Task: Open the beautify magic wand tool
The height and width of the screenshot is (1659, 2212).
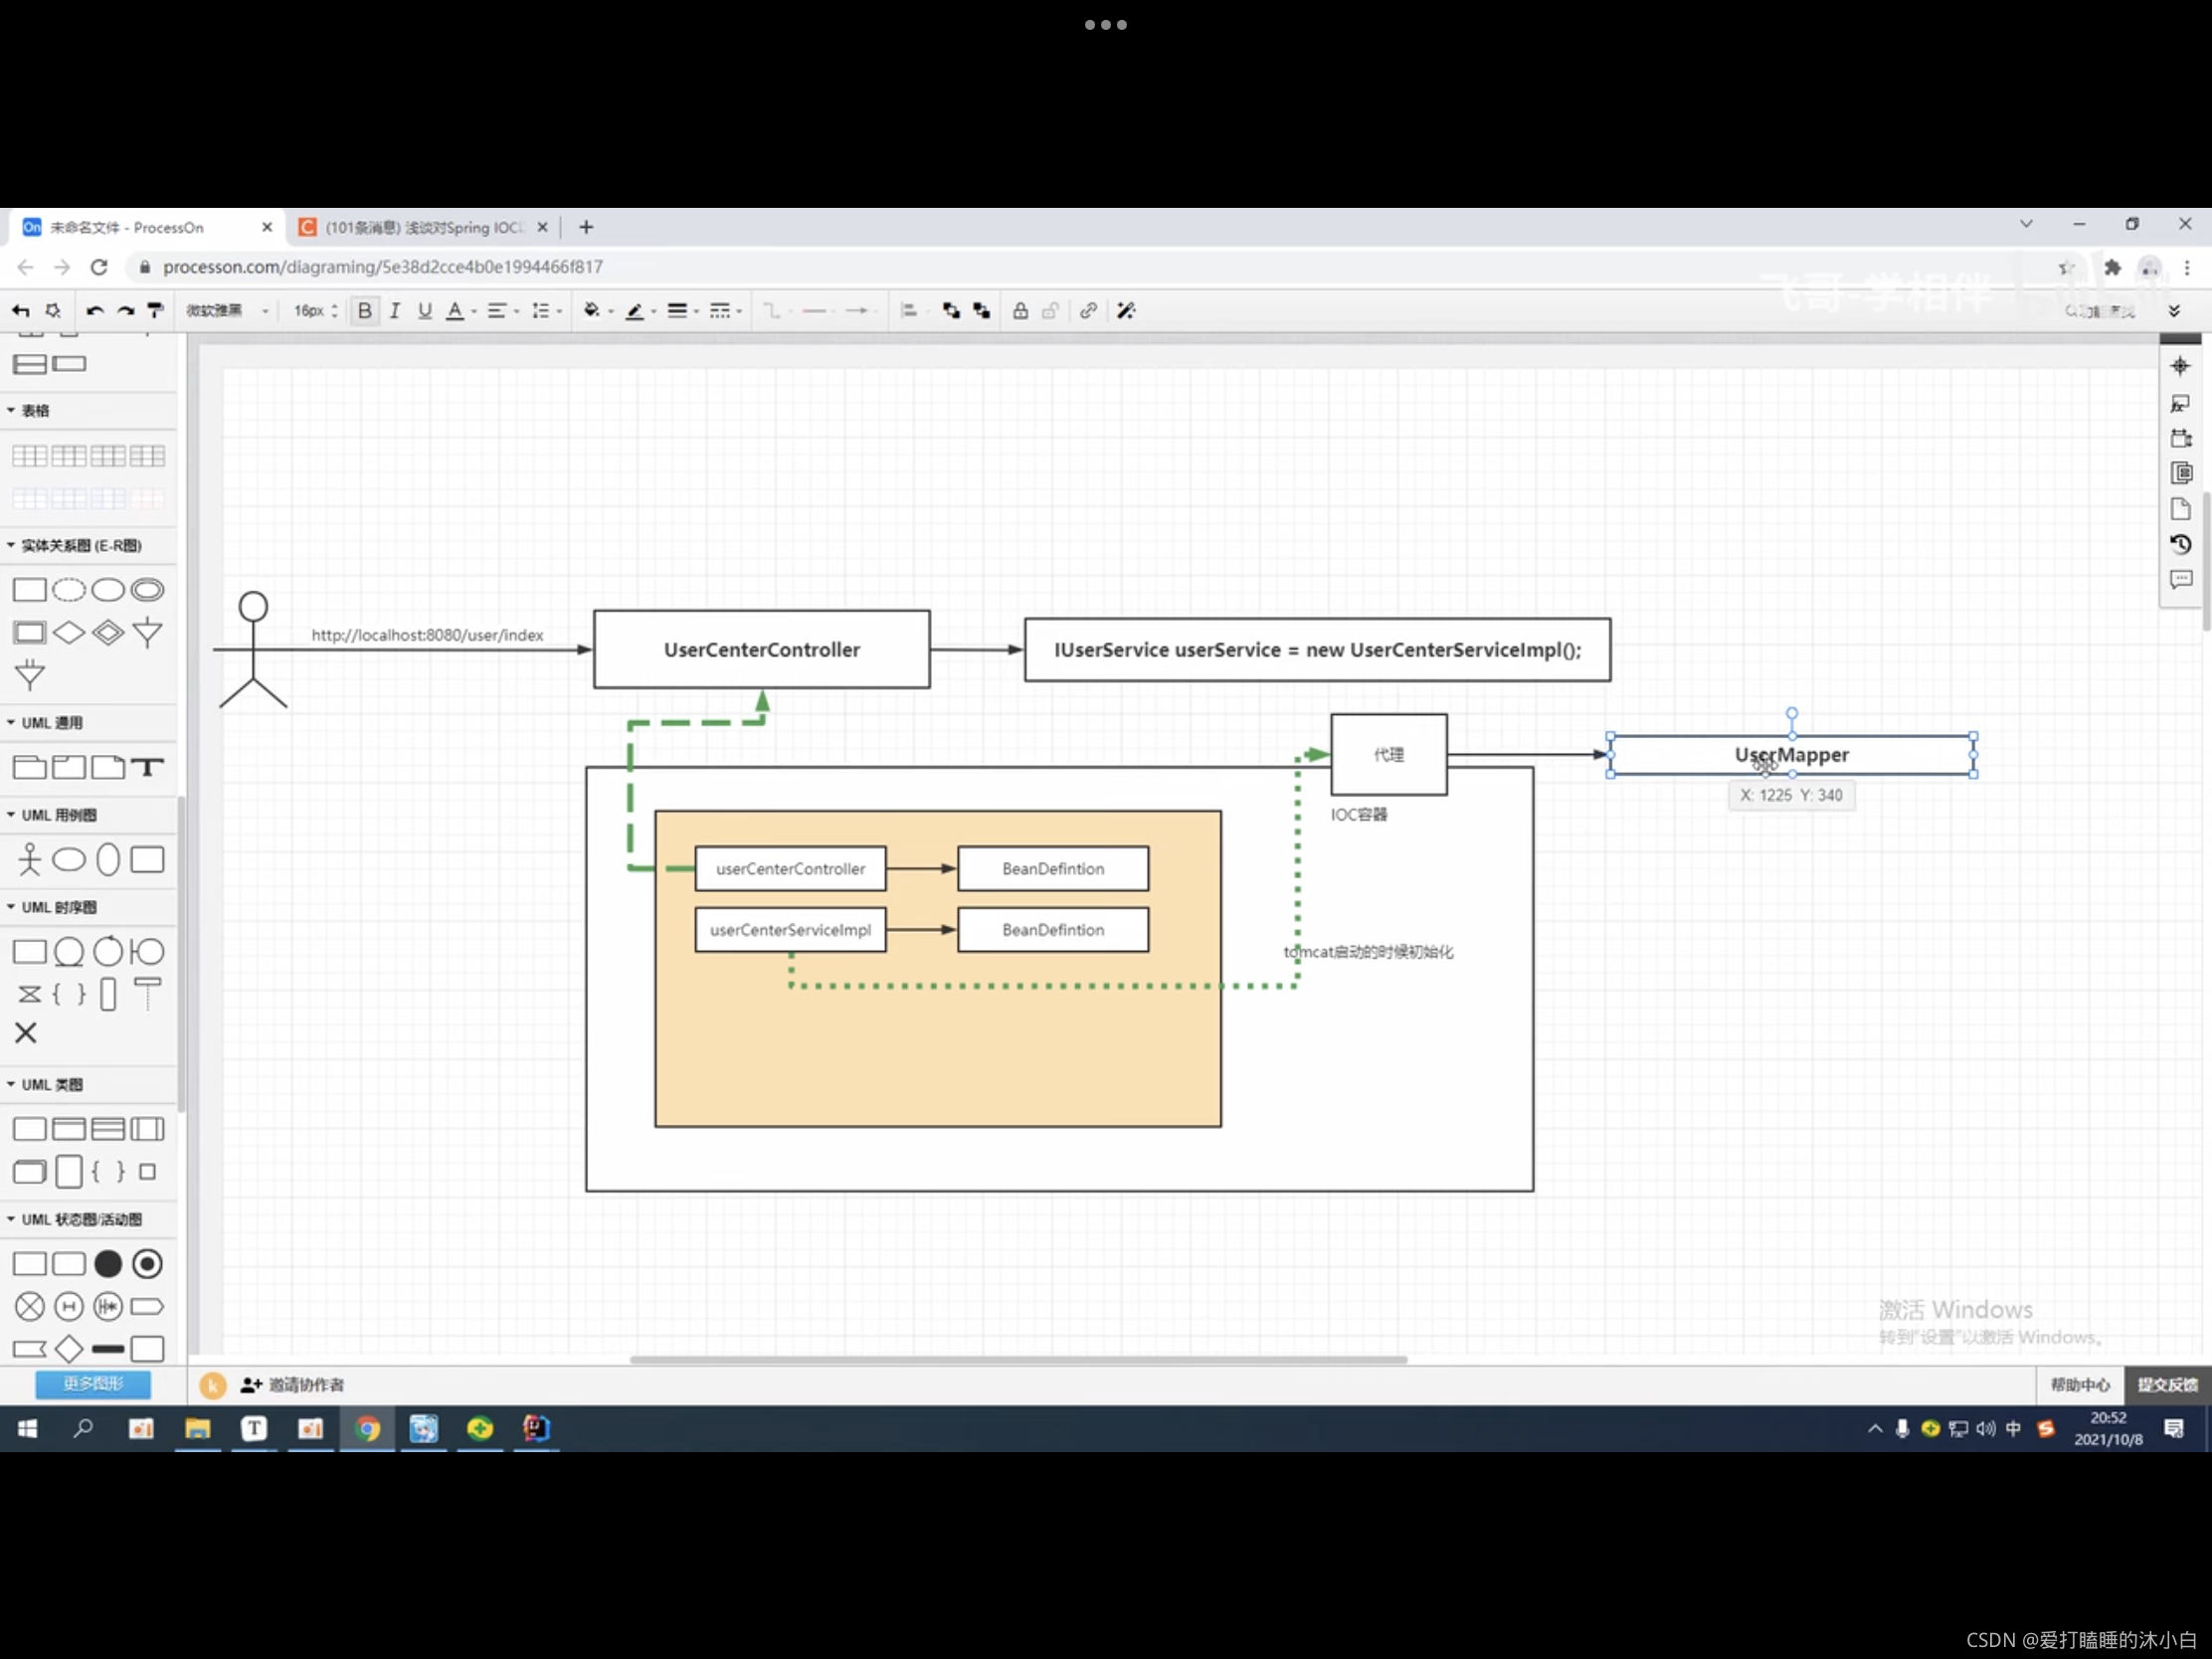Action: (x=1126, y=311)
